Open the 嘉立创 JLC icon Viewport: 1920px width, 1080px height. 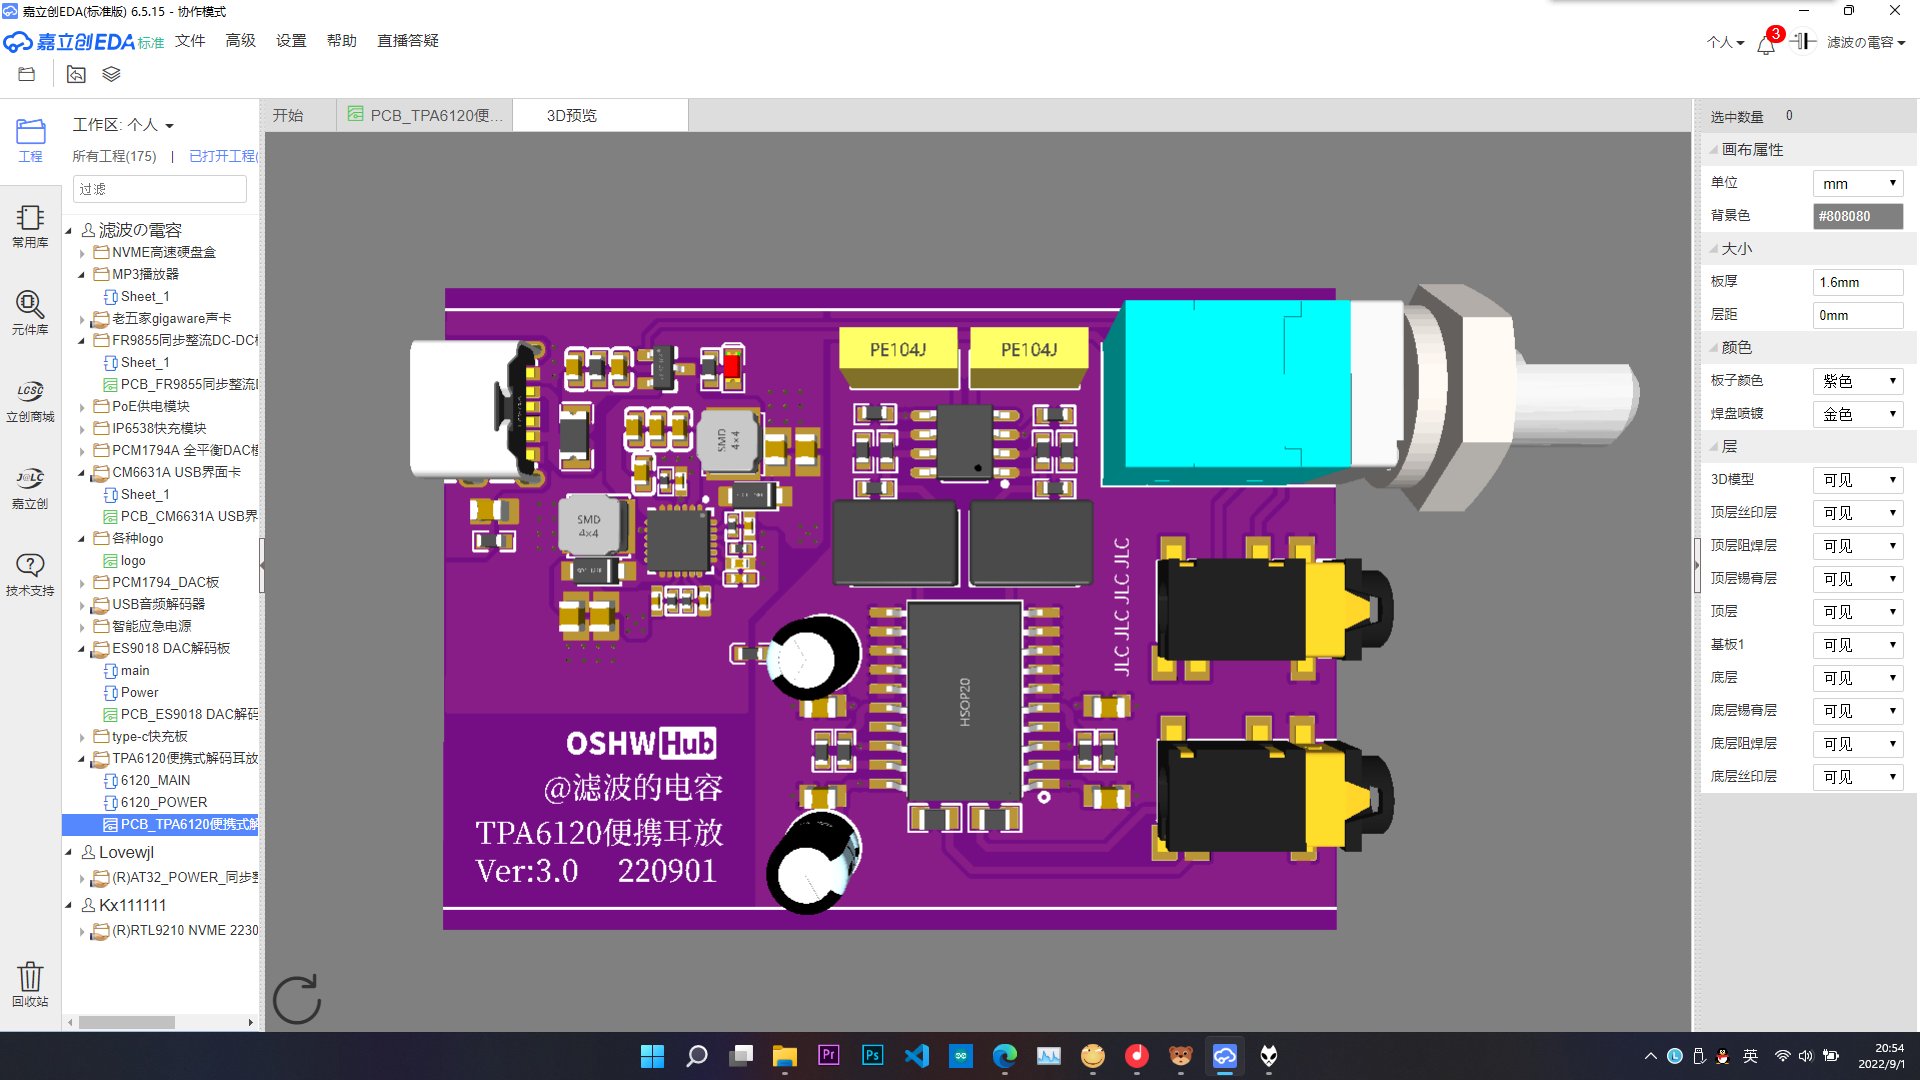[30, 487]
